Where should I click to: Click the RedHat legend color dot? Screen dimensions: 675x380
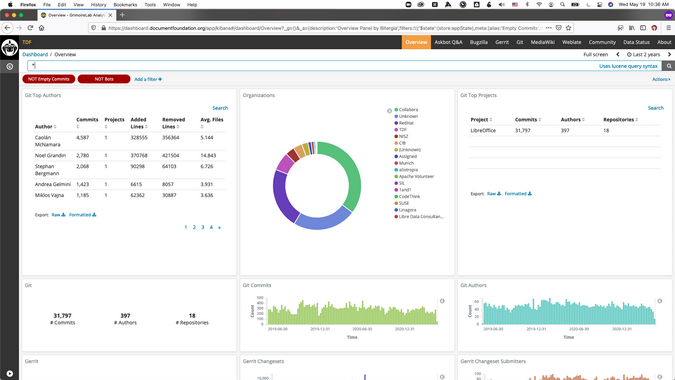click(396, 123)
